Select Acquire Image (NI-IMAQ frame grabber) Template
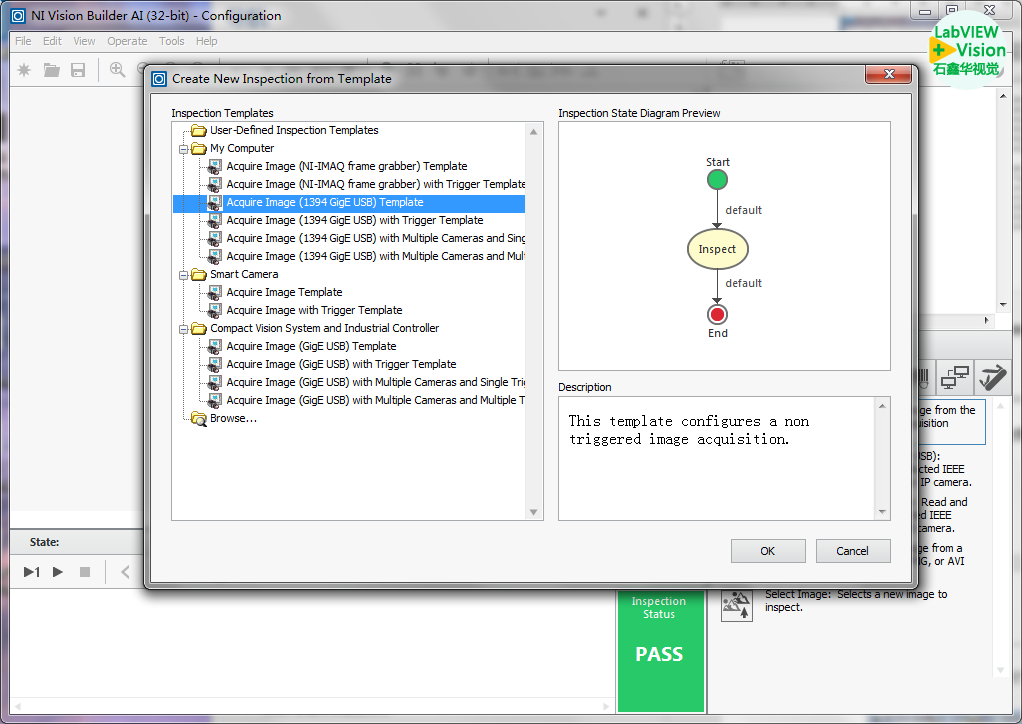This screenshot has height=724, width=1022. pyautogui.click(x=346, y=166)
